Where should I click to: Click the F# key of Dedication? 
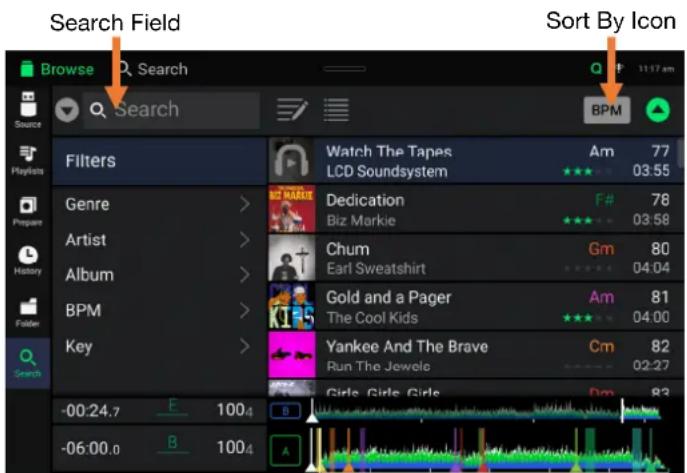[605, 200]
